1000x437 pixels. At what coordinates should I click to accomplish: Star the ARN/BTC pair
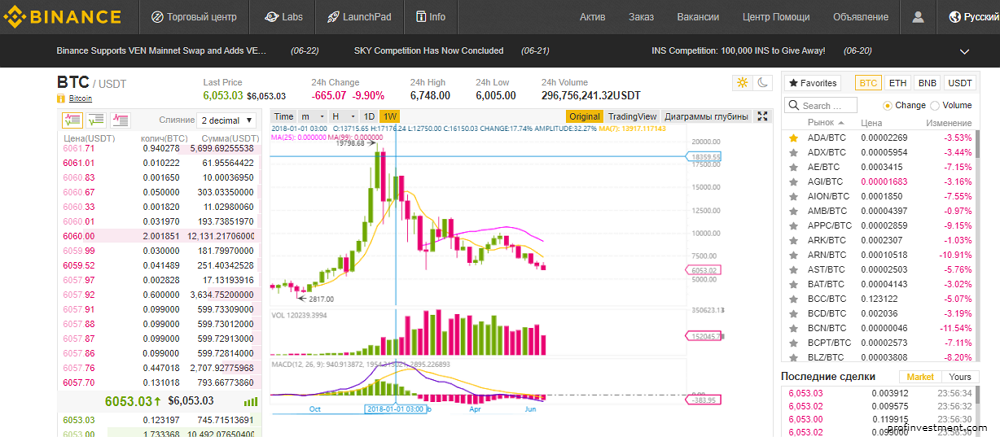(x=793, y=255)
